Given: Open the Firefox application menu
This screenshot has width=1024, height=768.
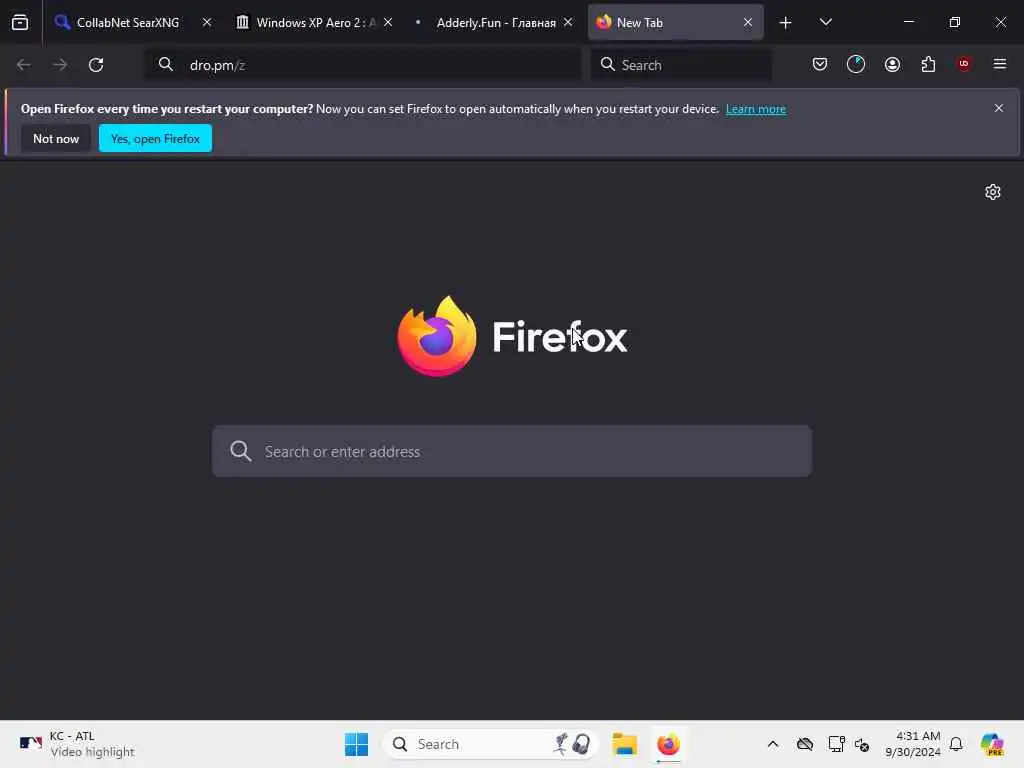Looking at the screenshot, I should tap(1000, 64).
